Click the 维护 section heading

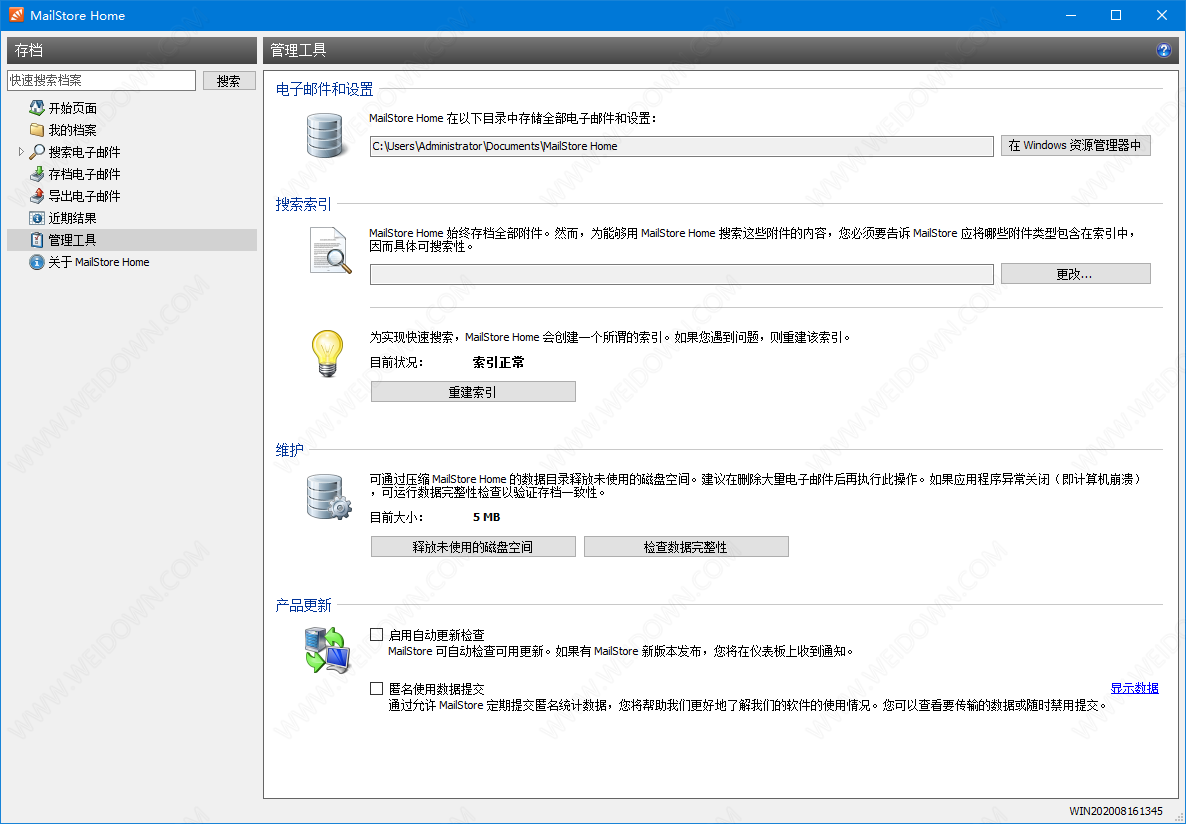coord(290,450)
